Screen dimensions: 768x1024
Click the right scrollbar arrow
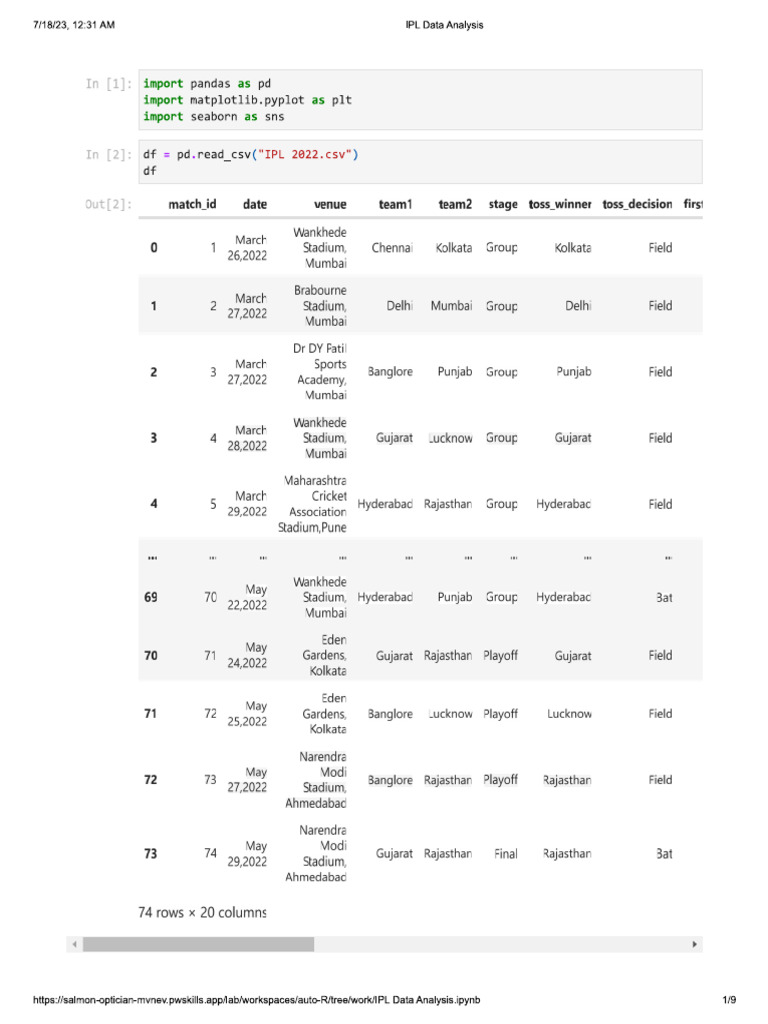(694, 944)
